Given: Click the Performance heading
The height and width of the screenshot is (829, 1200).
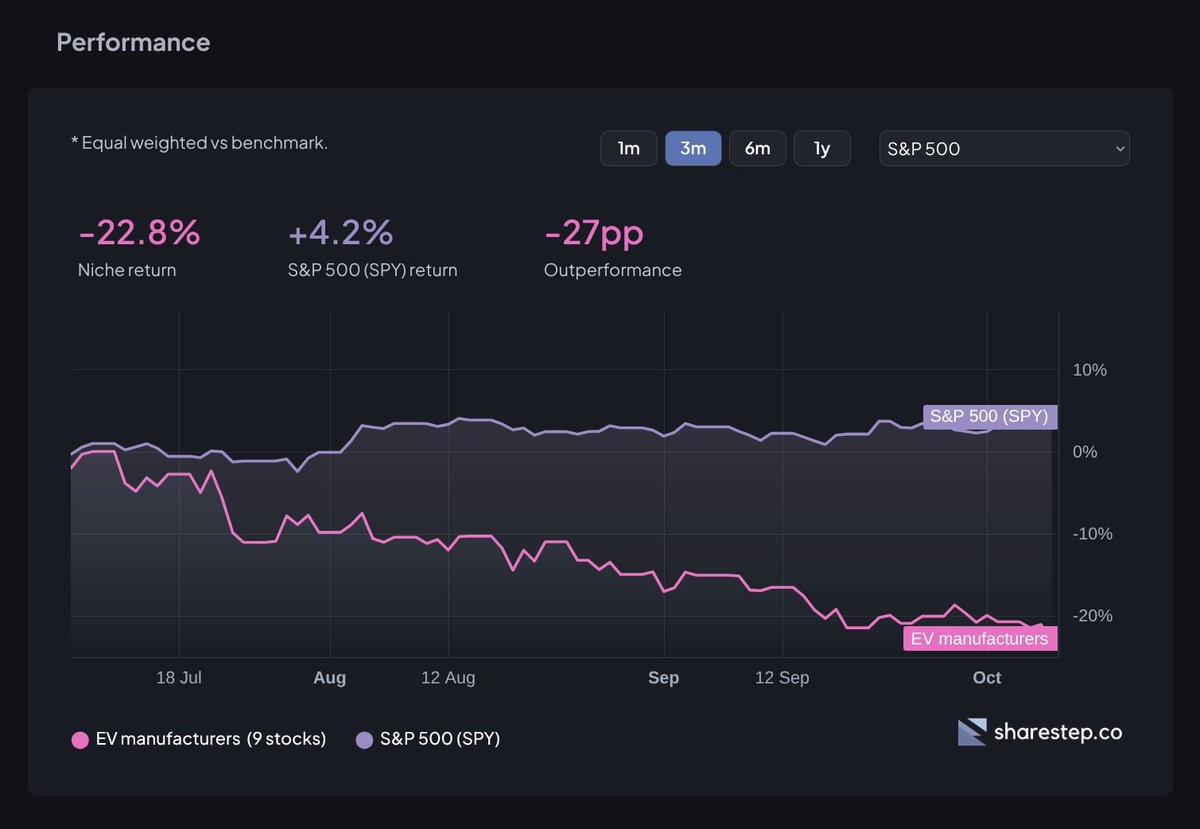Looking at the screenshot, I should click(133, 42).
